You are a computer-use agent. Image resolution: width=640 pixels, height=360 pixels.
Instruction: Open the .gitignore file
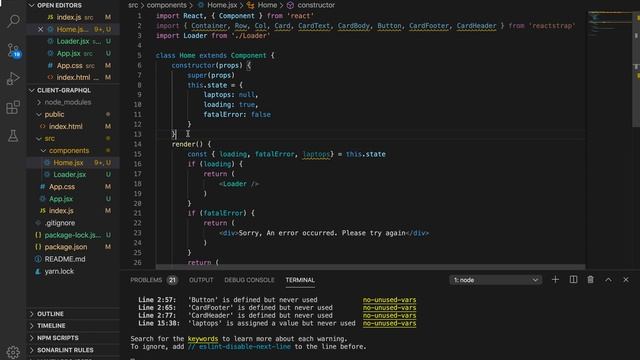click(73, 223)
